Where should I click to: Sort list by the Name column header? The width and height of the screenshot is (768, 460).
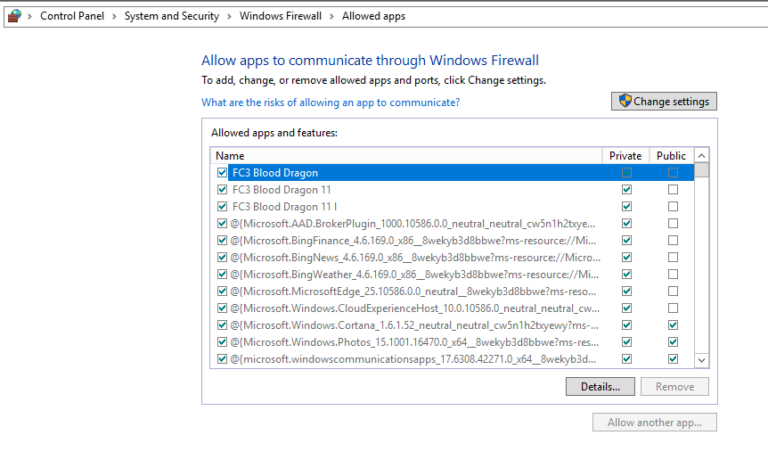click(400, 156)
